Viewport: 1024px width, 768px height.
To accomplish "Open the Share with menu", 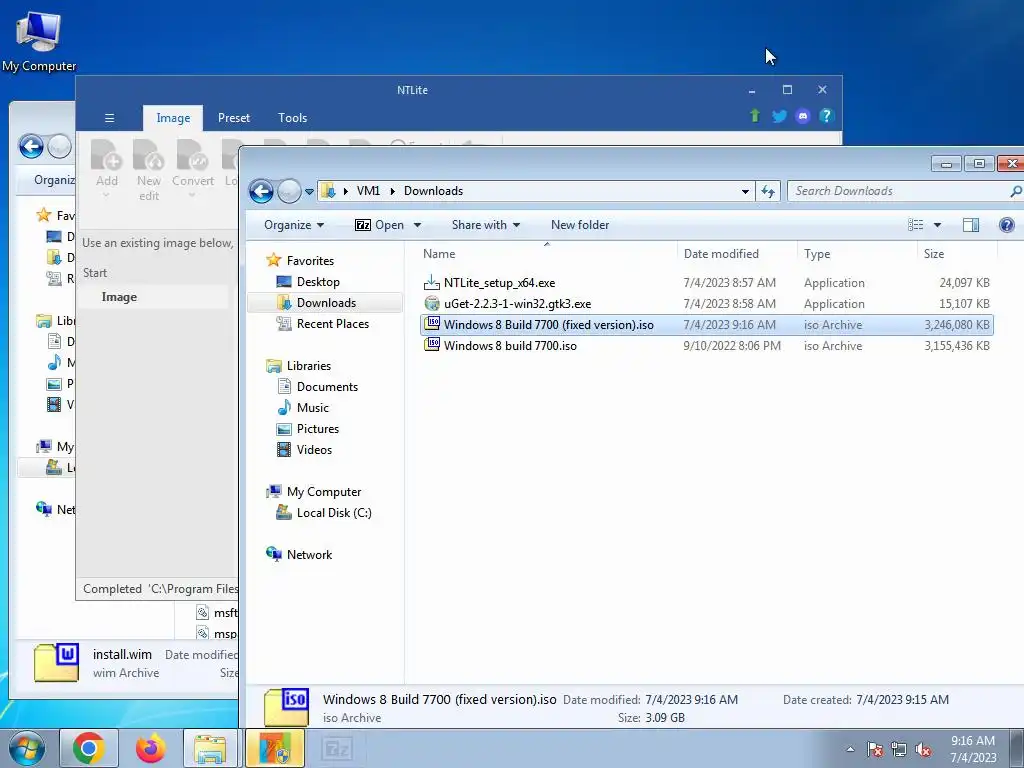I will (485, 225).
